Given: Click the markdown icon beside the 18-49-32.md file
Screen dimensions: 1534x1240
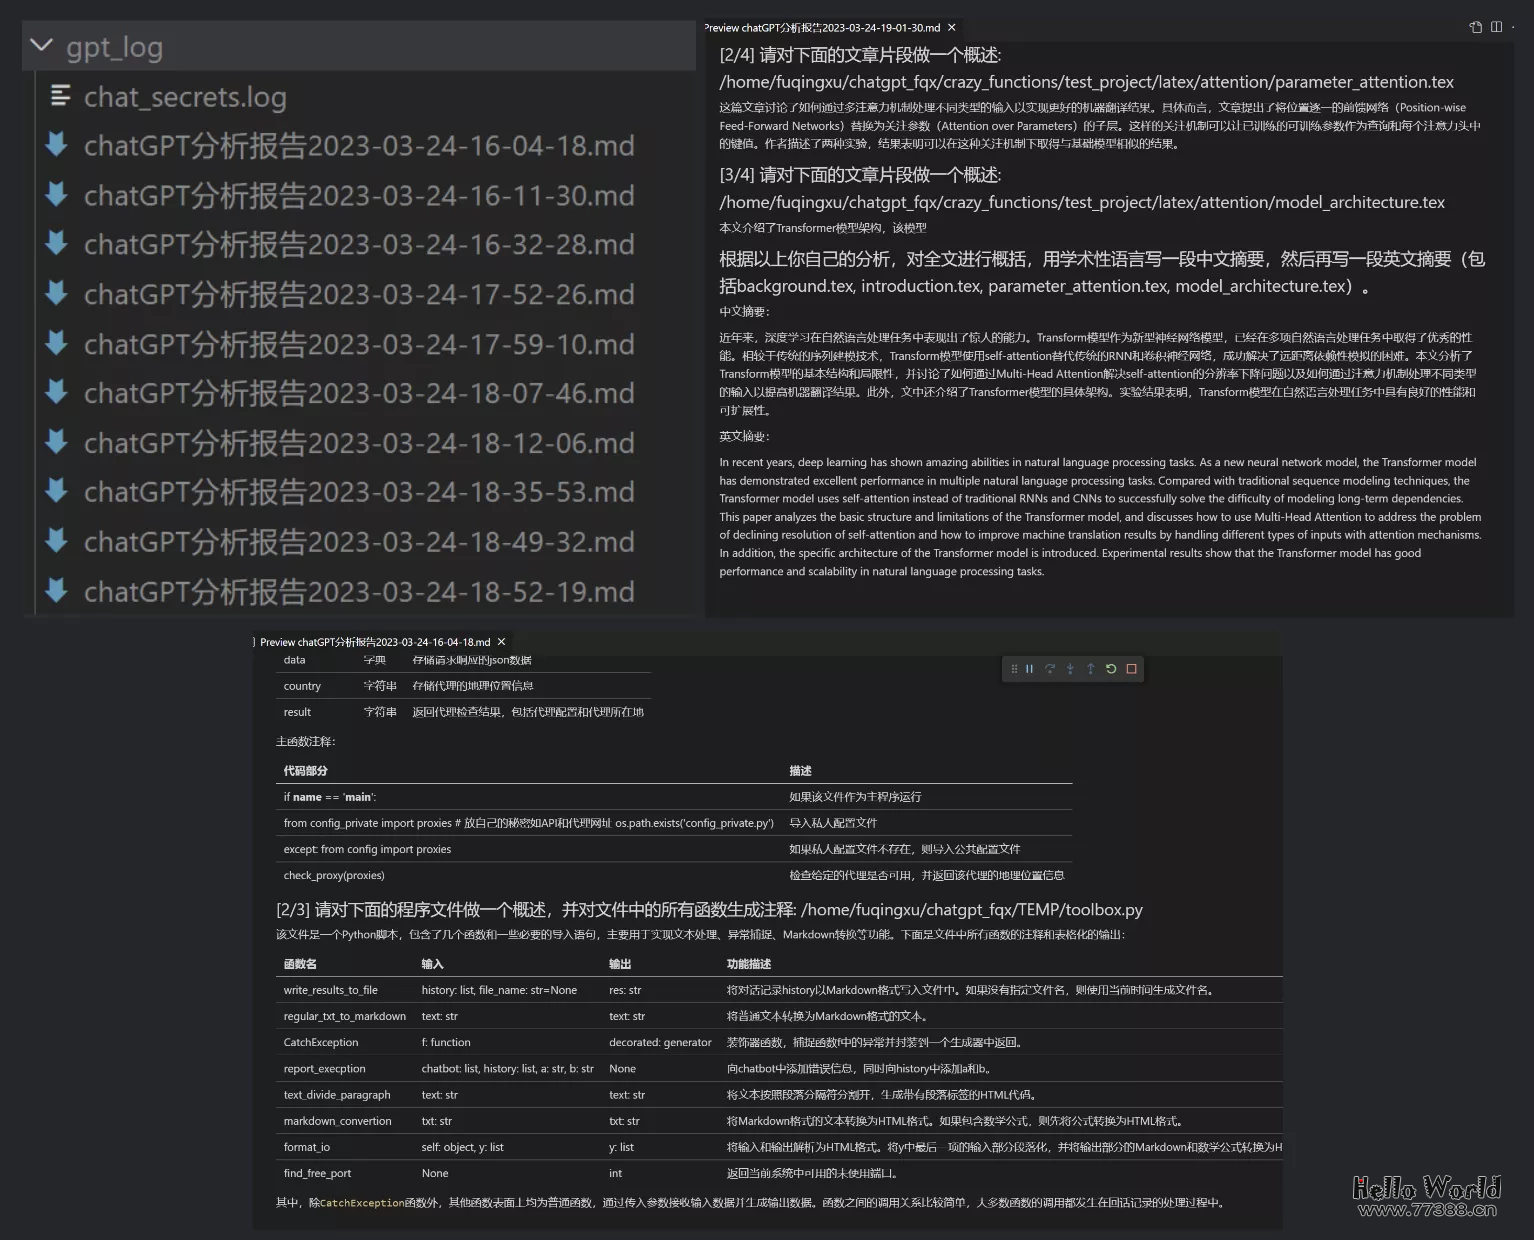Looking at the screenshot, I should pyautogui.click(x=57, y=540).
